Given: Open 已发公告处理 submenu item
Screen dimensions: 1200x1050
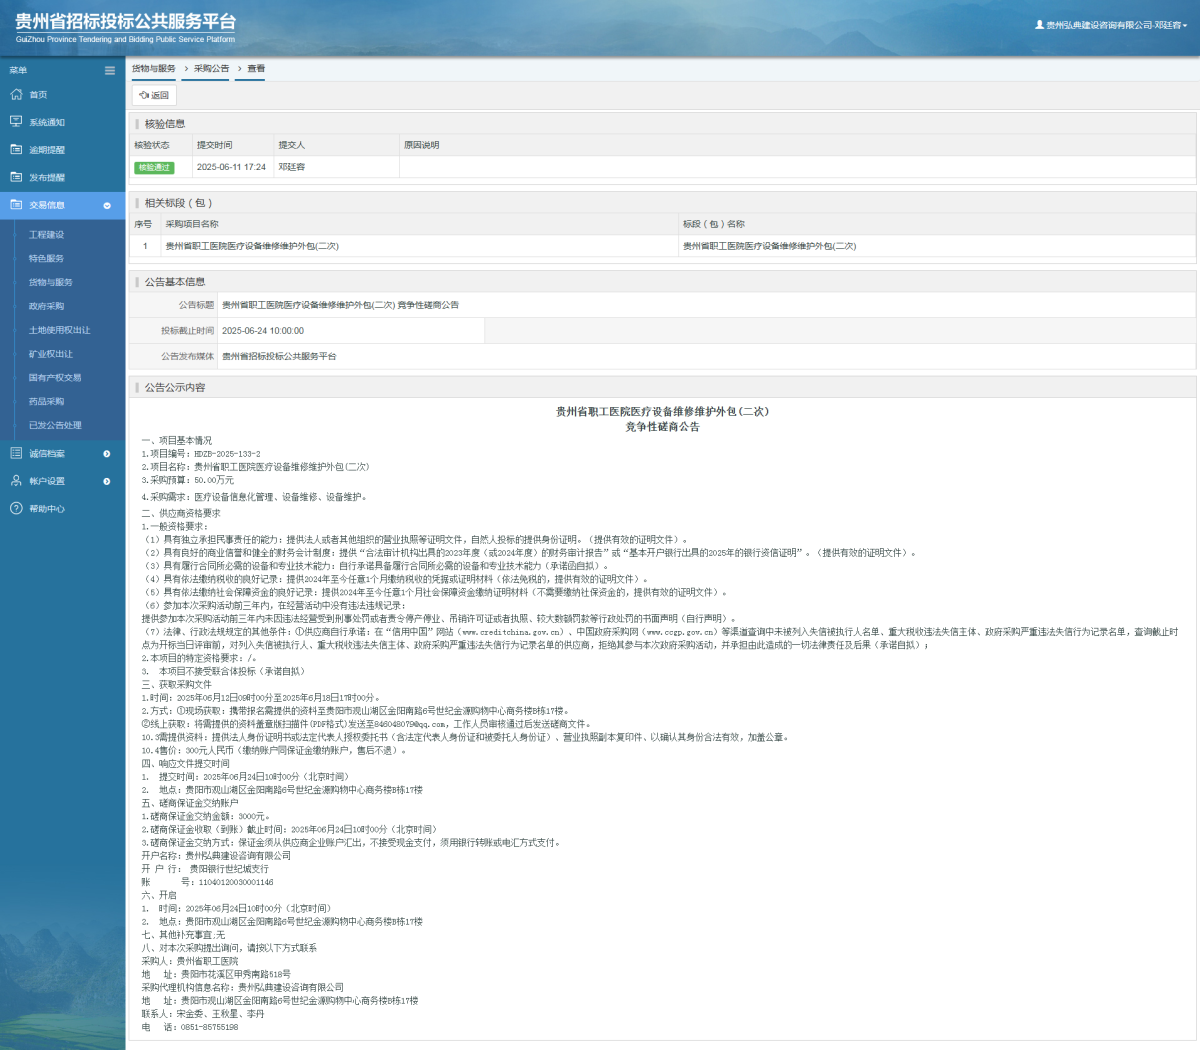Looking at the screenshot, I should 55,425.
